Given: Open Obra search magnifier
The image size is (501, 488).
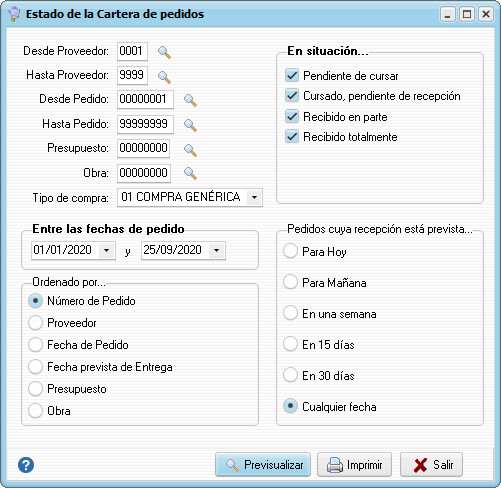Looking at the screenshot, I should pyautogui.click(x=190, y=173).
